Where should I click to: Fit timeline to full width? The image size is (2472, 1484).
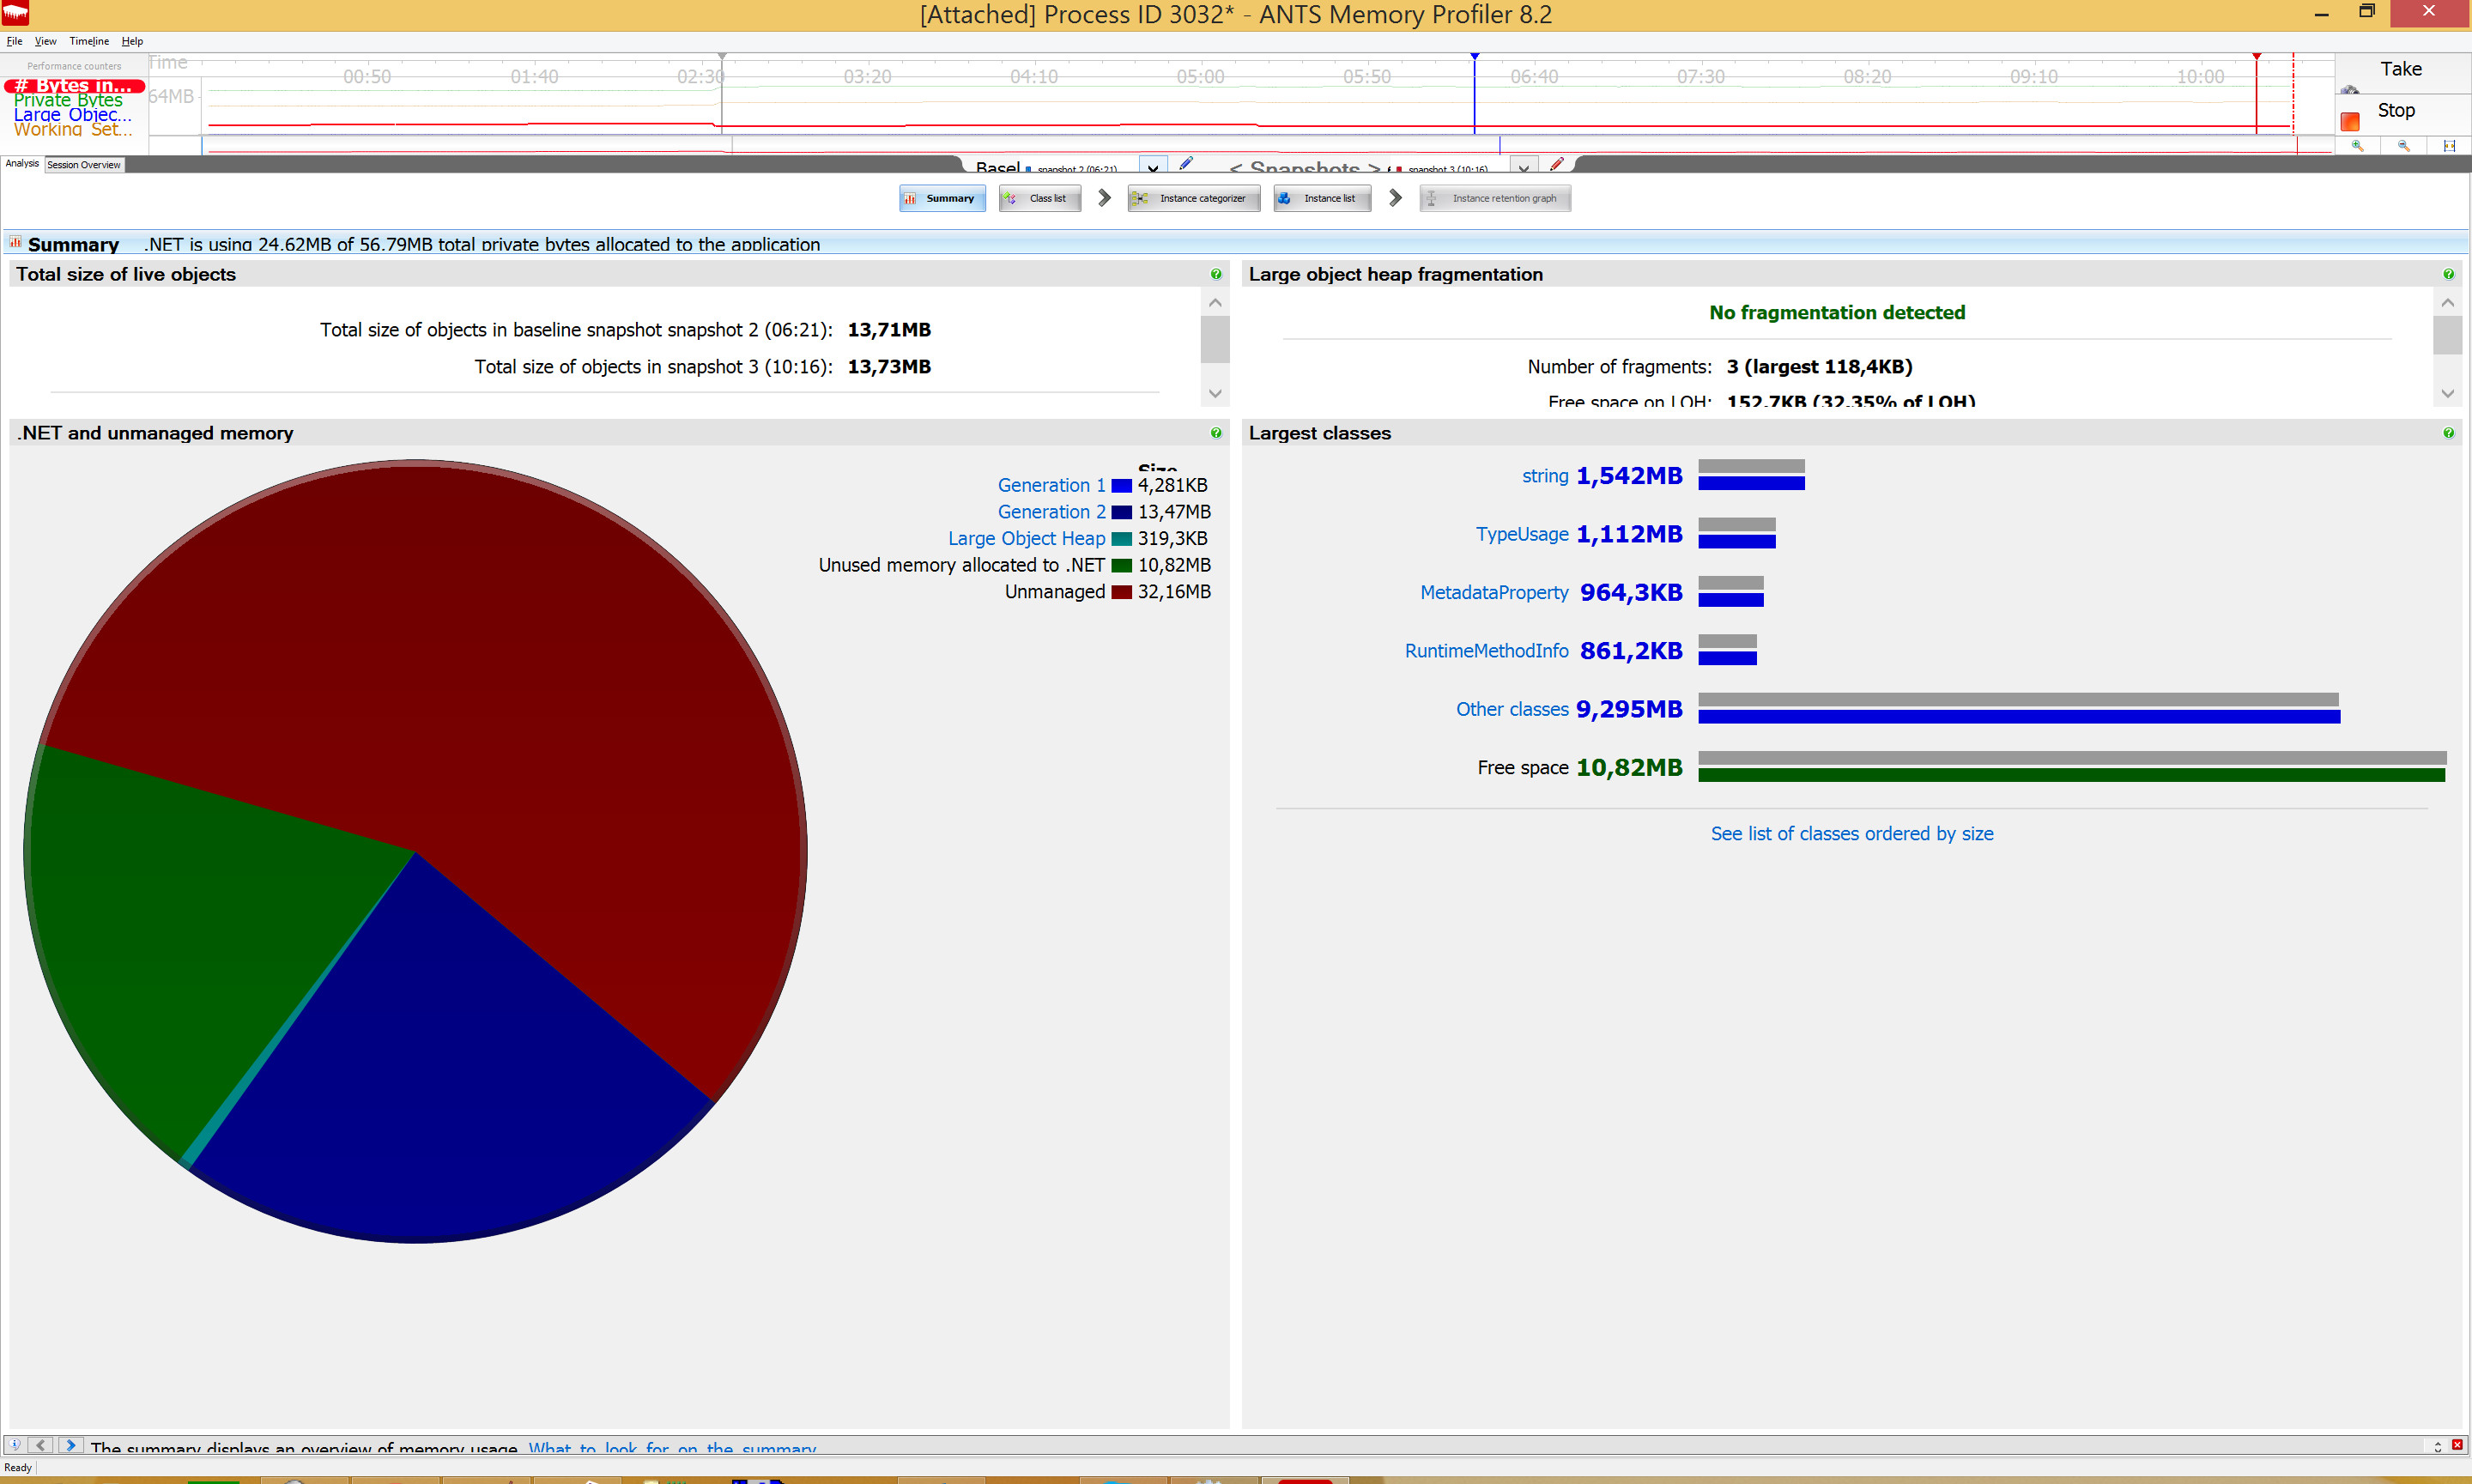click(2449, 146)
